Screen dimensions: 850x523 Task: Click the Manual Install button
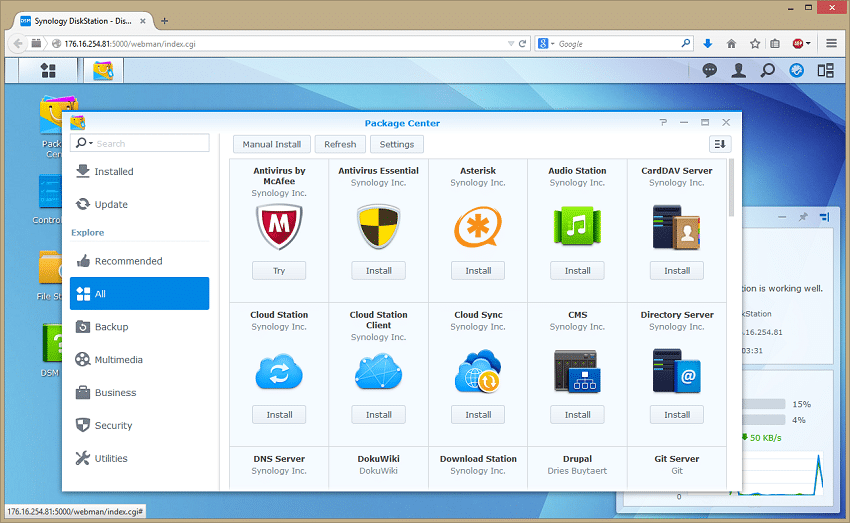pyautogui.click(x=272, y=144)
